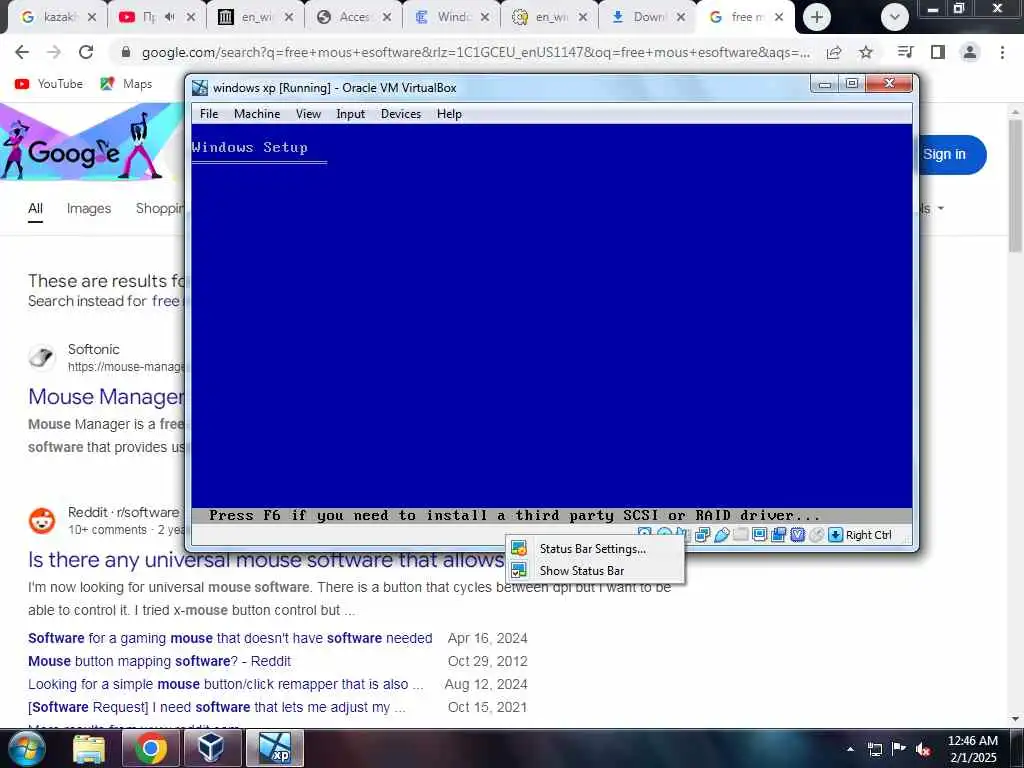Toggle the Chrome side panel
This screenshot has height=768, width=1024.
[x=938, y=52]
